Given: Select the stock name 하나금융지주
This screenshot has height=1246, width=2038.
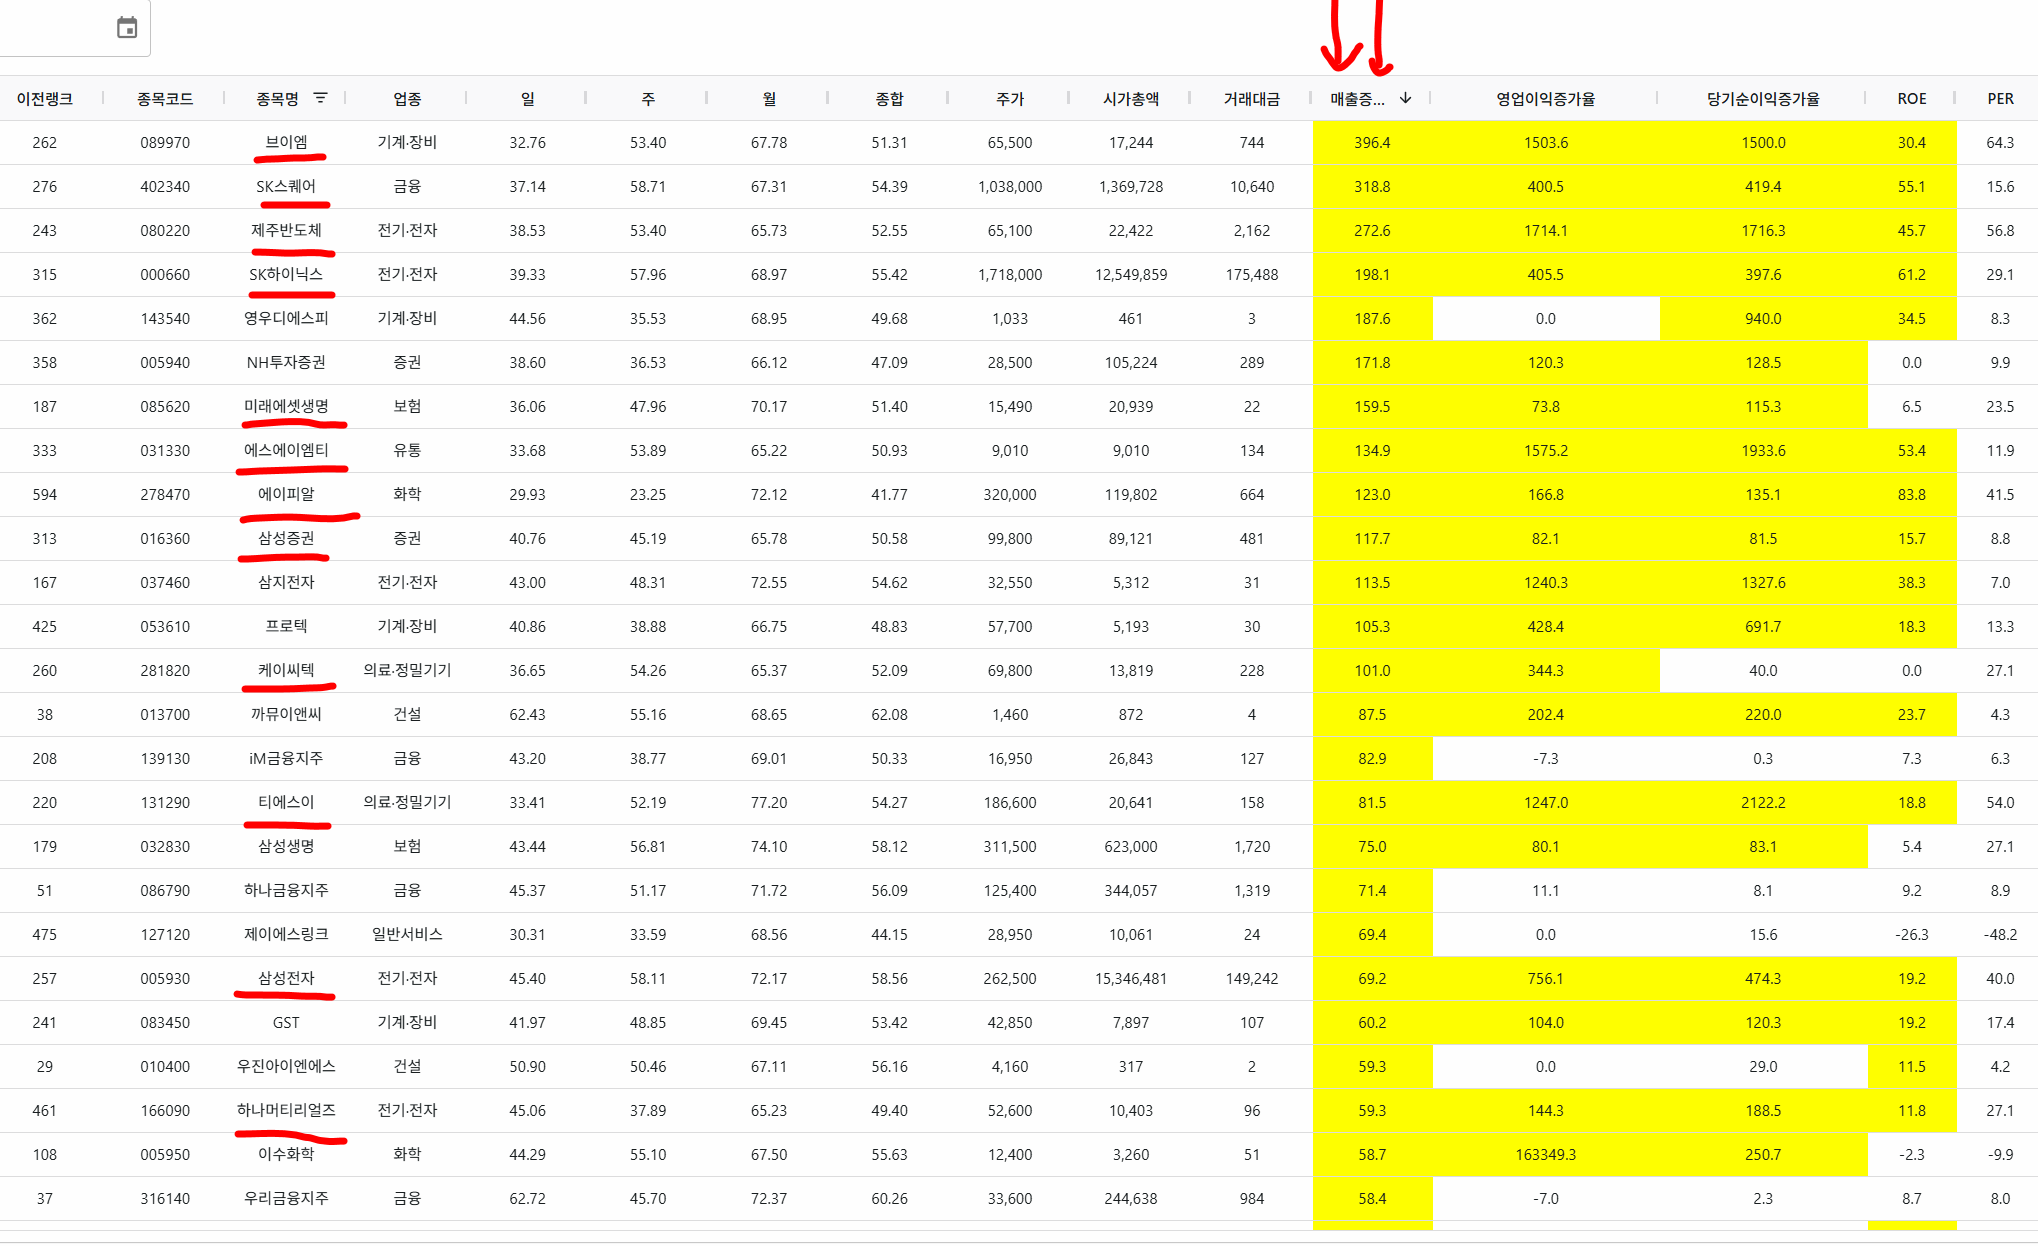Looking at the screenshot, I should tap(286, 891).
